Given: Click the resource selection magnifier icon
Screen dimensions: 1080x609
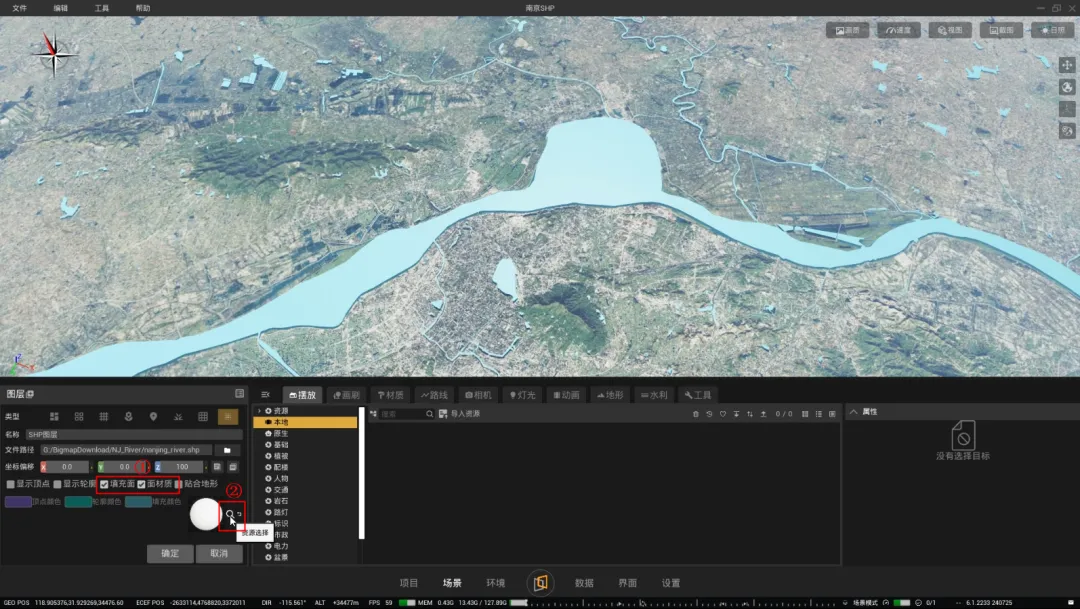Looking at the screenshot, I should click(x=230, y=514).
